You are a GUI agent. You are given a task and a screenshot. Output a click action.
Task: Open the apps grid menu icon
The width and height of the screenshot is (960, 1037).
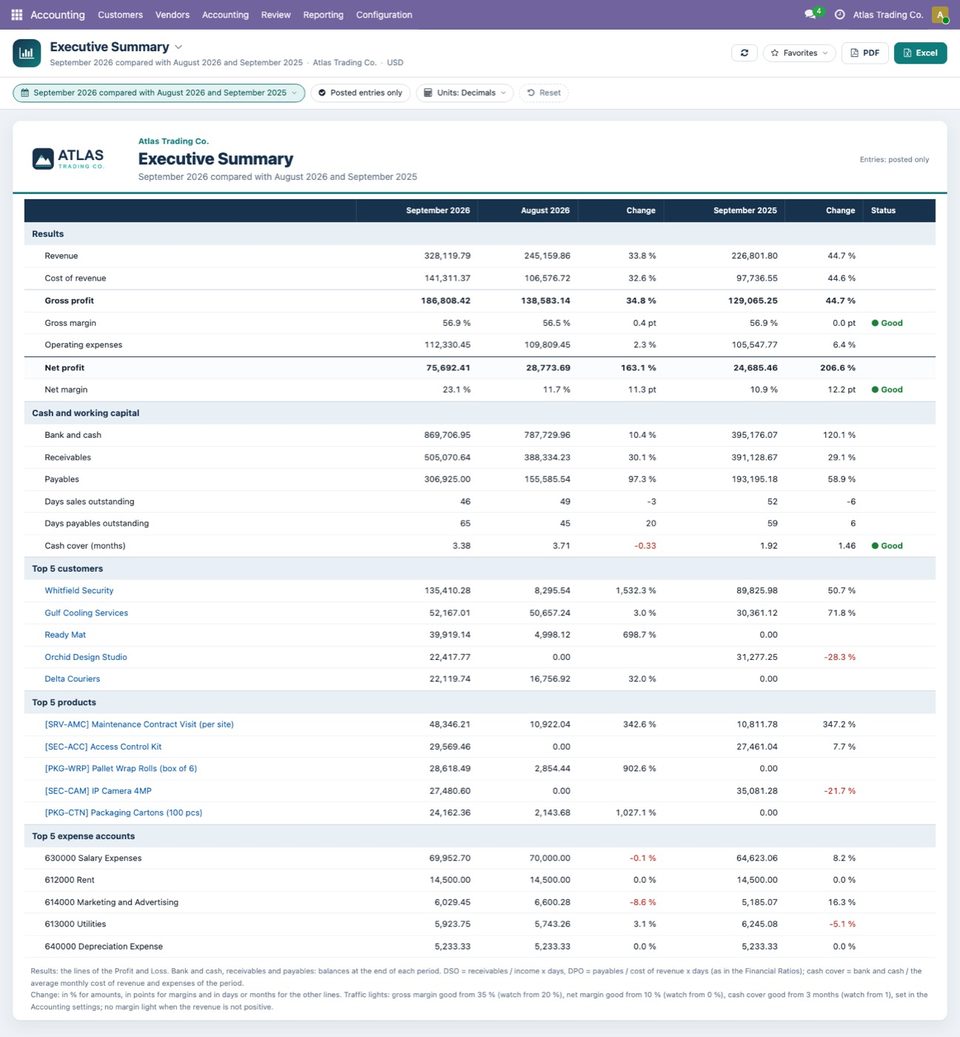pos(17,15)
